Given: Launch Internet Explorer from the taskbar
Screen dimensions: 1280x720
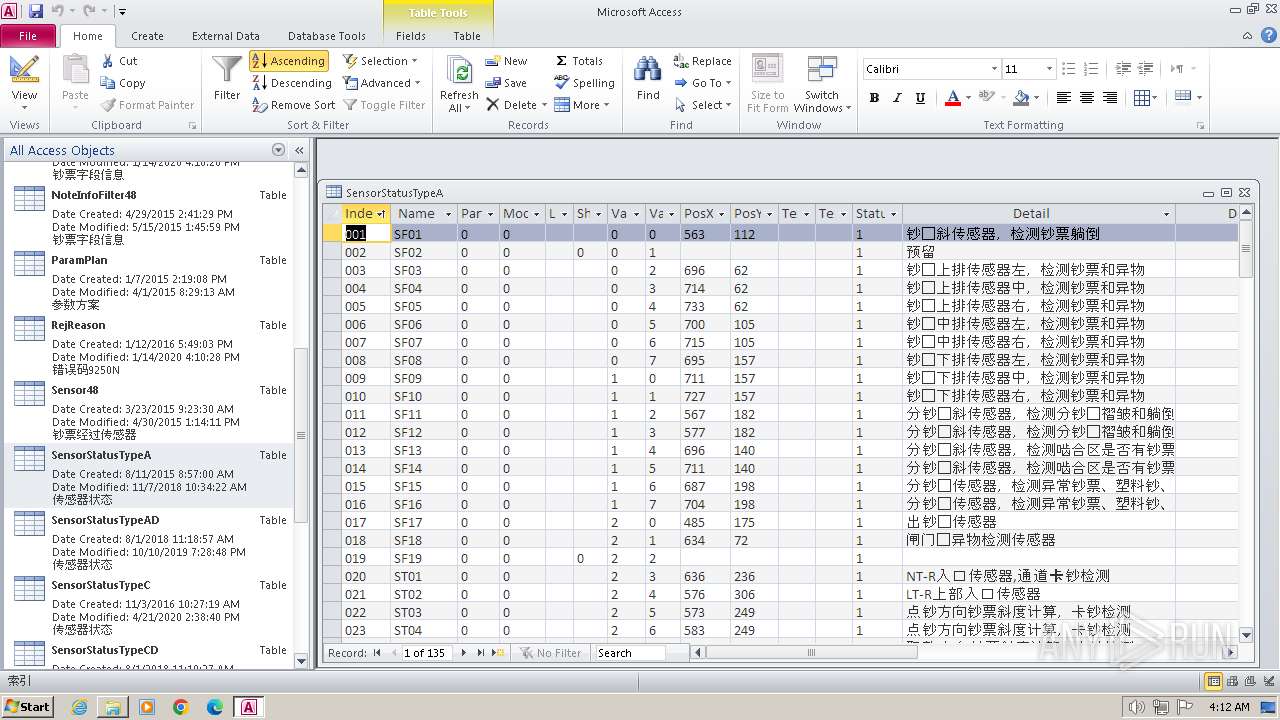Looking at the screenshot, I should coord(79,707).
